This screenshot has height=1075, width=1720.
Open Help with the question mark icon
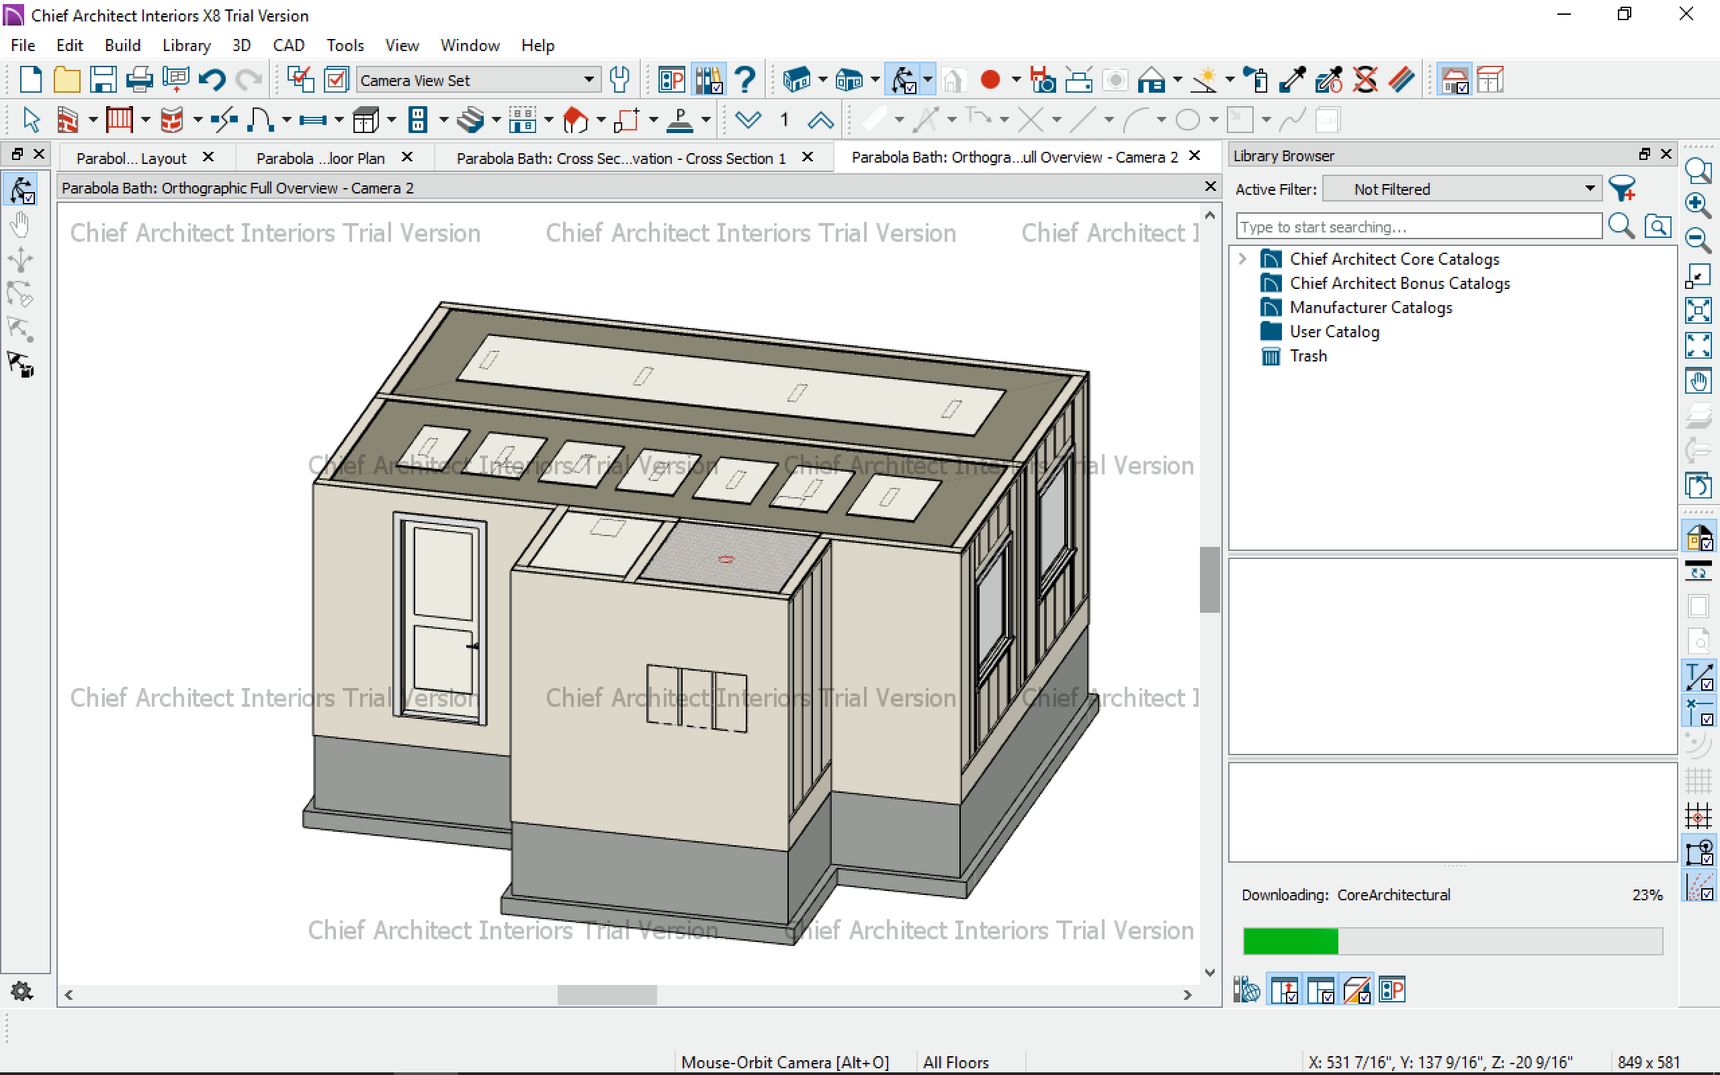744,79
